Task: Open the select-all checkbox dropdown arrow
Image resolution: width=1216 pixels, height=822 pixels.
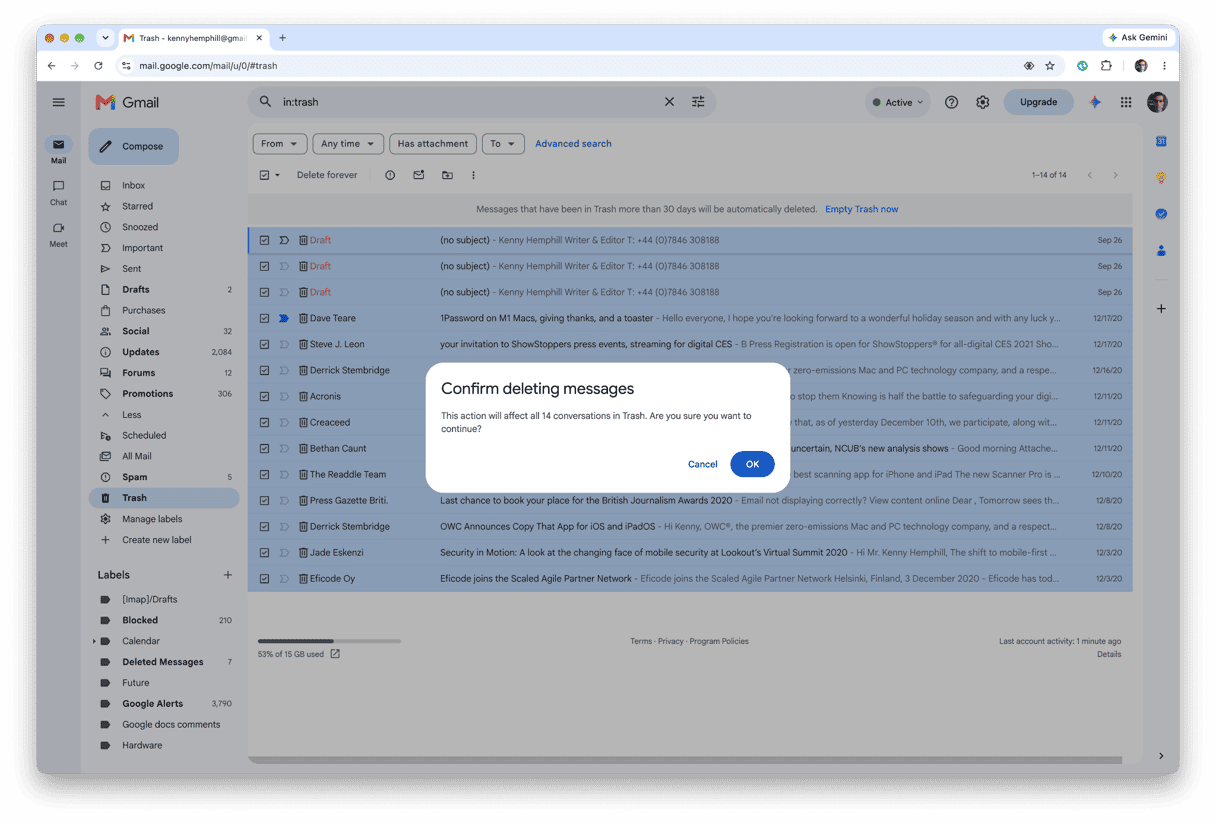Action: click(x=277, y=175)
